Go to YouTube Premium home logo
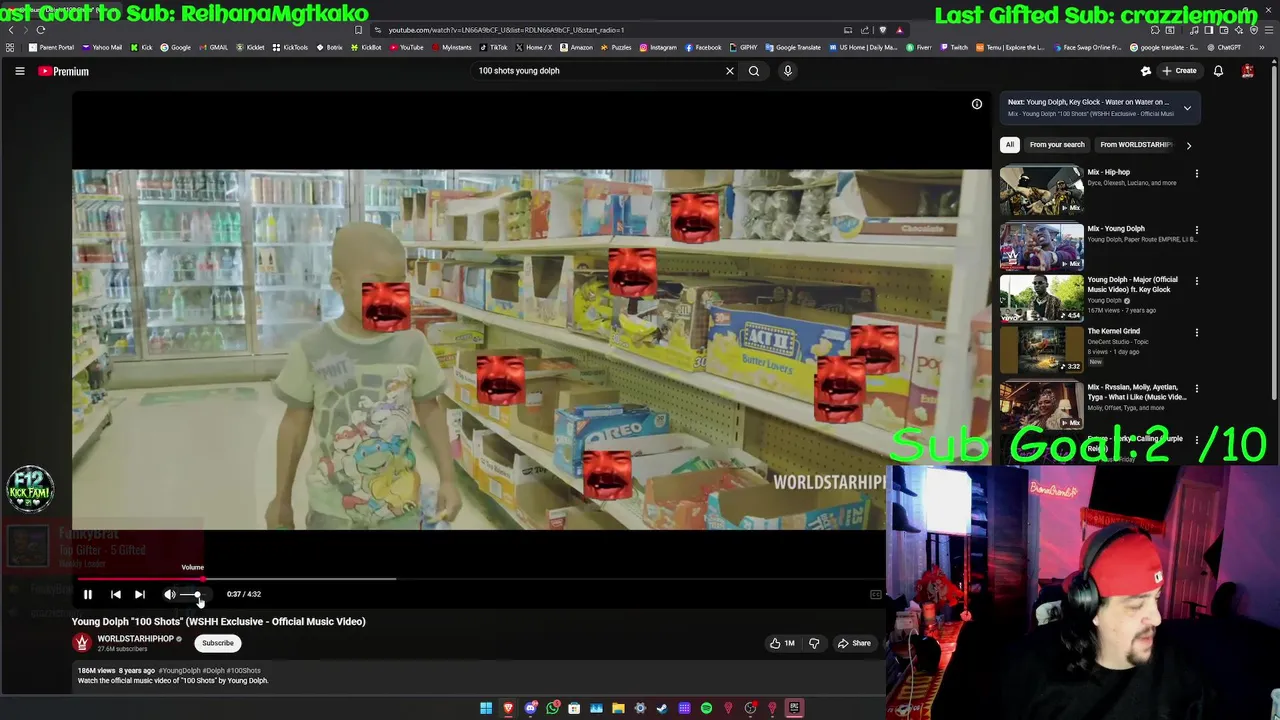Screen dimensions: 1280x720 coord(64,71)
